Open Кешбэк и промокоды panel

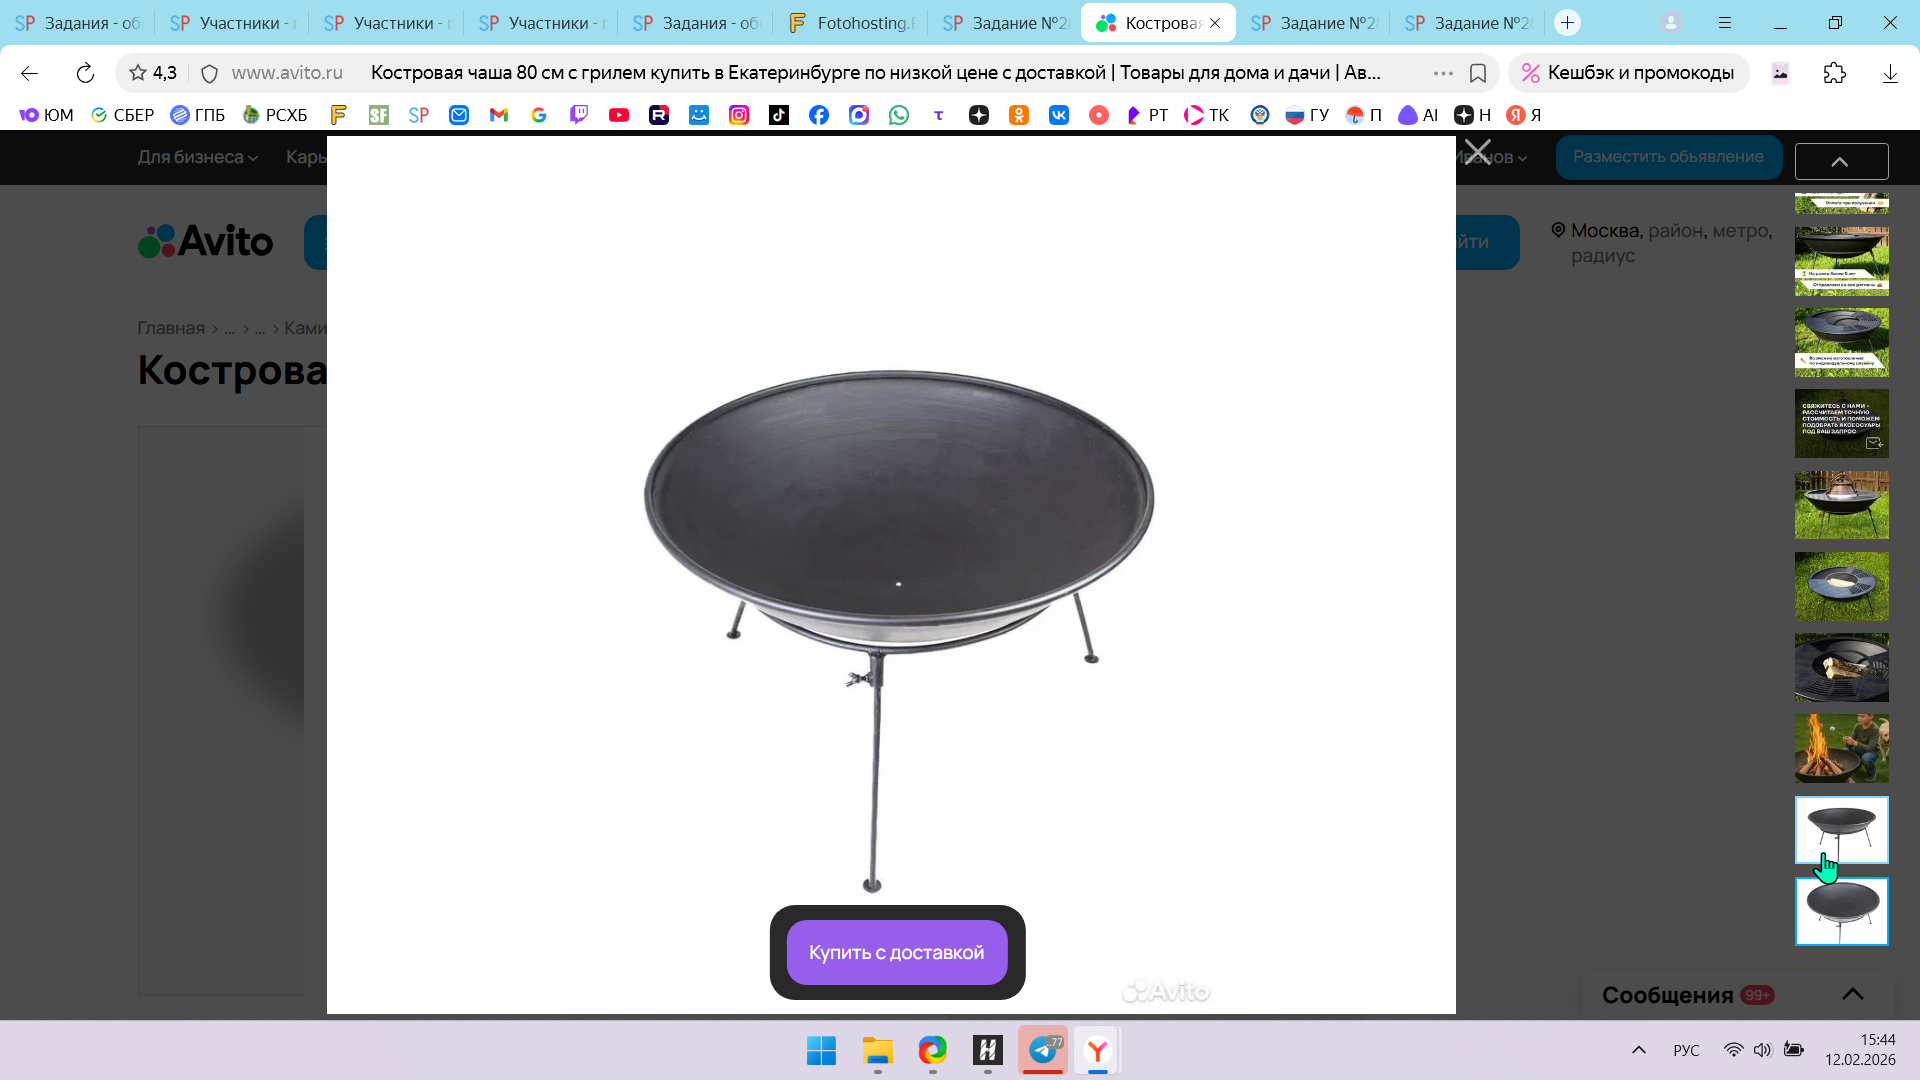click(x=1628, y=73)
